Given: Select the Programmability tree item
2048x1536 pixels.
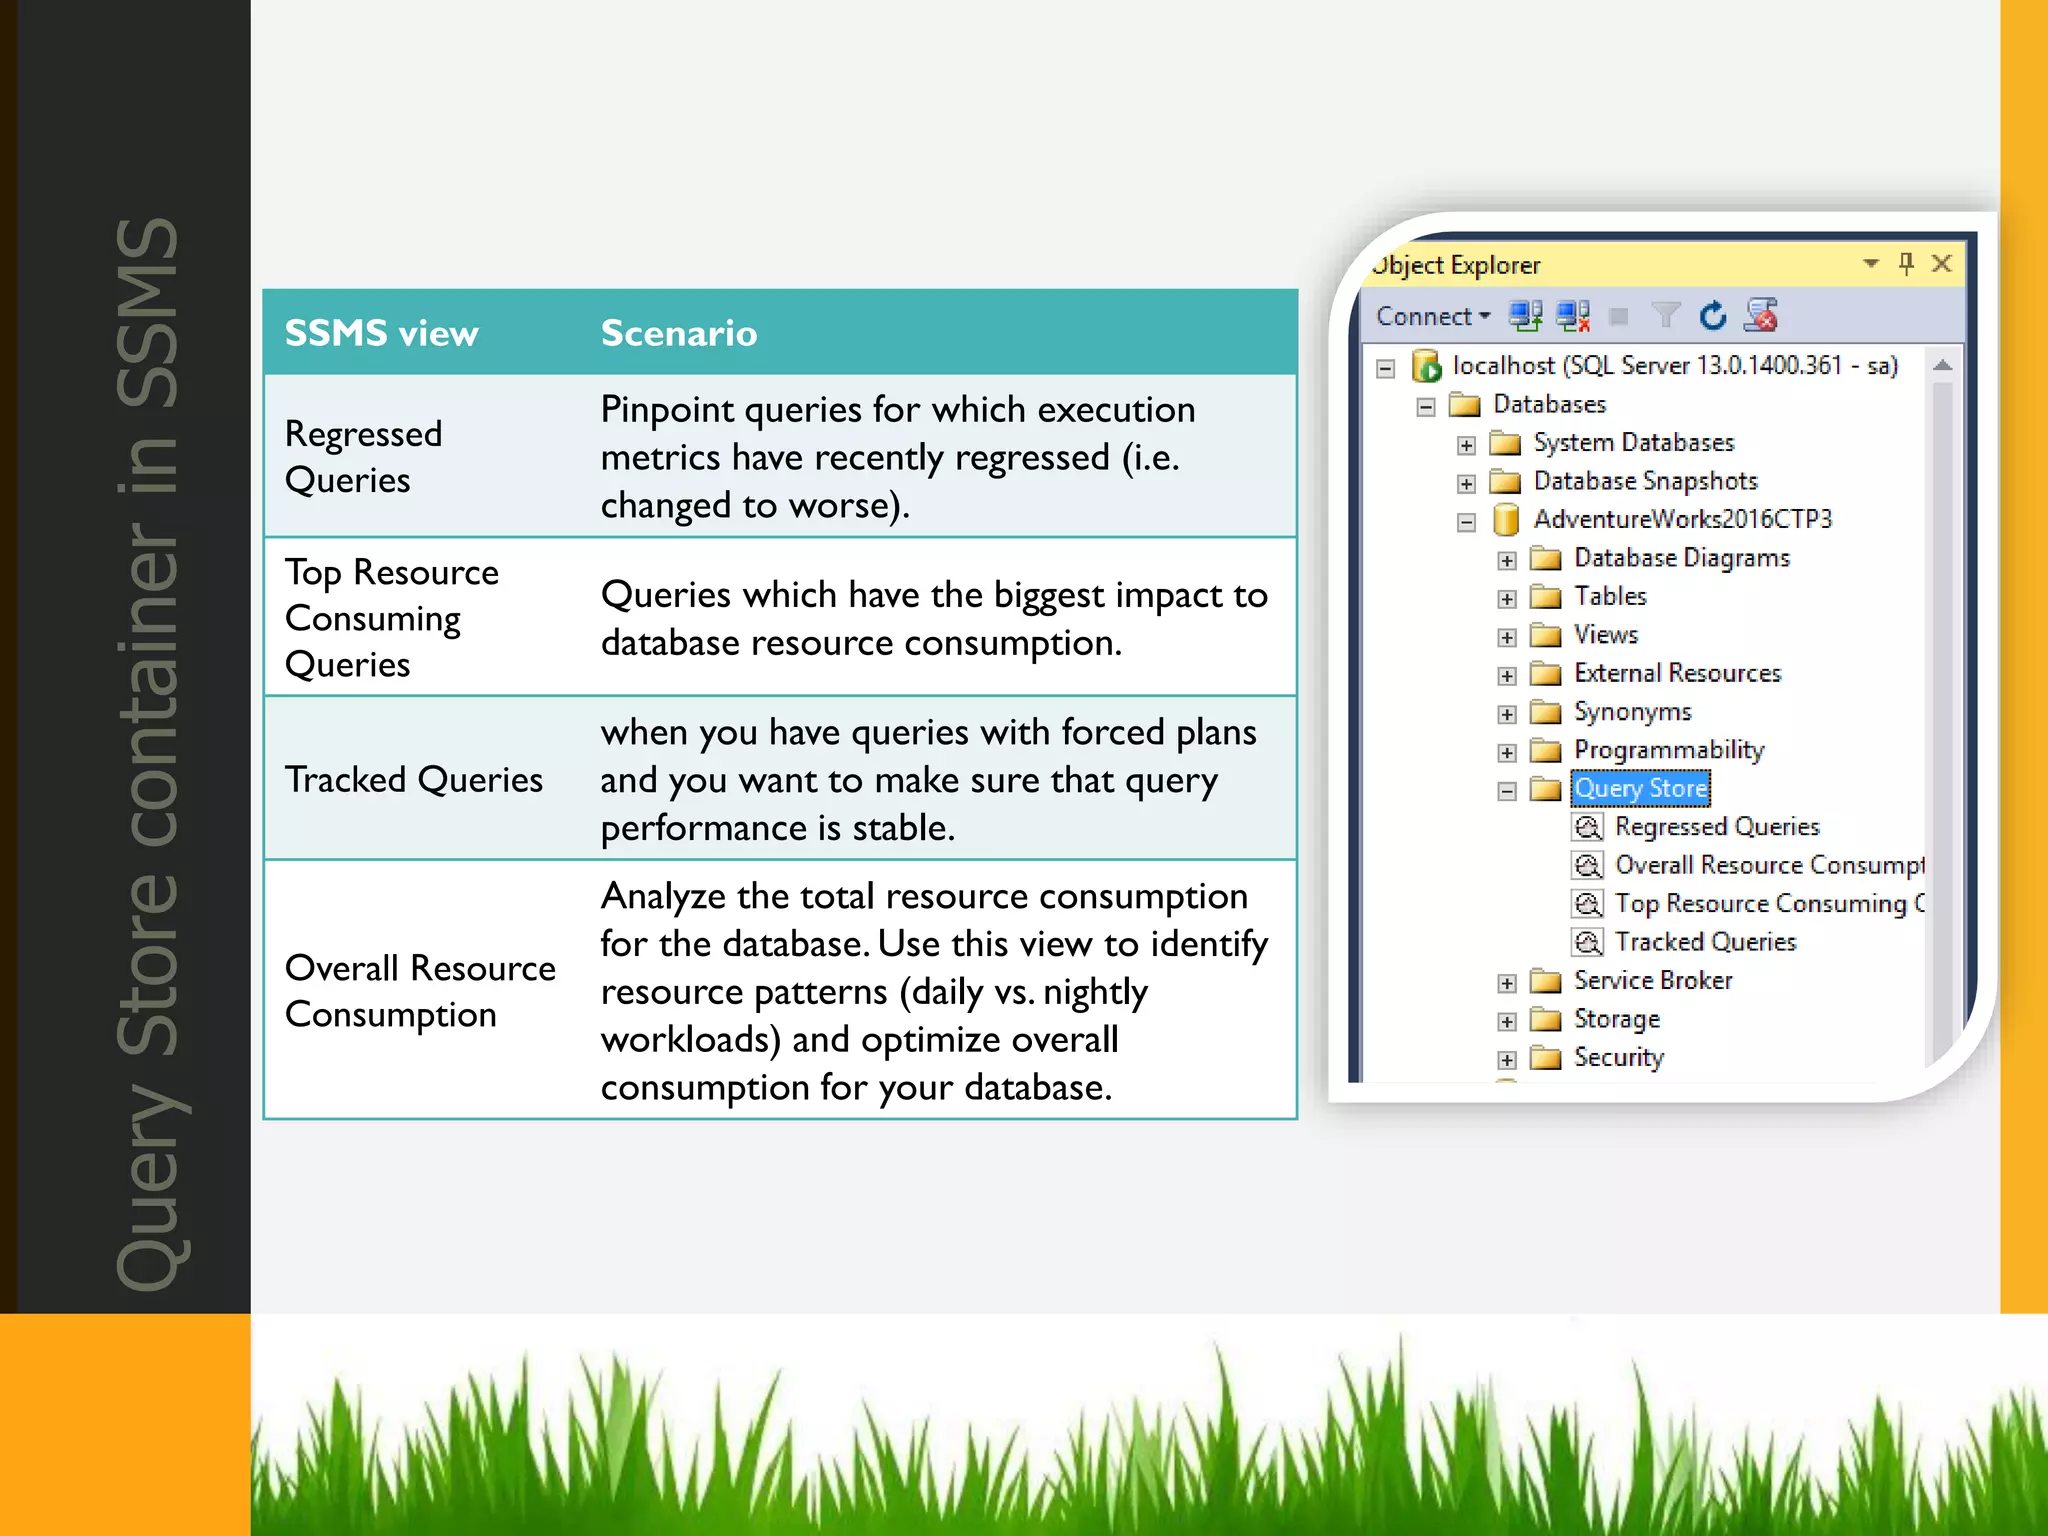Looking at the screenshot, I should tap(1669, 750).
